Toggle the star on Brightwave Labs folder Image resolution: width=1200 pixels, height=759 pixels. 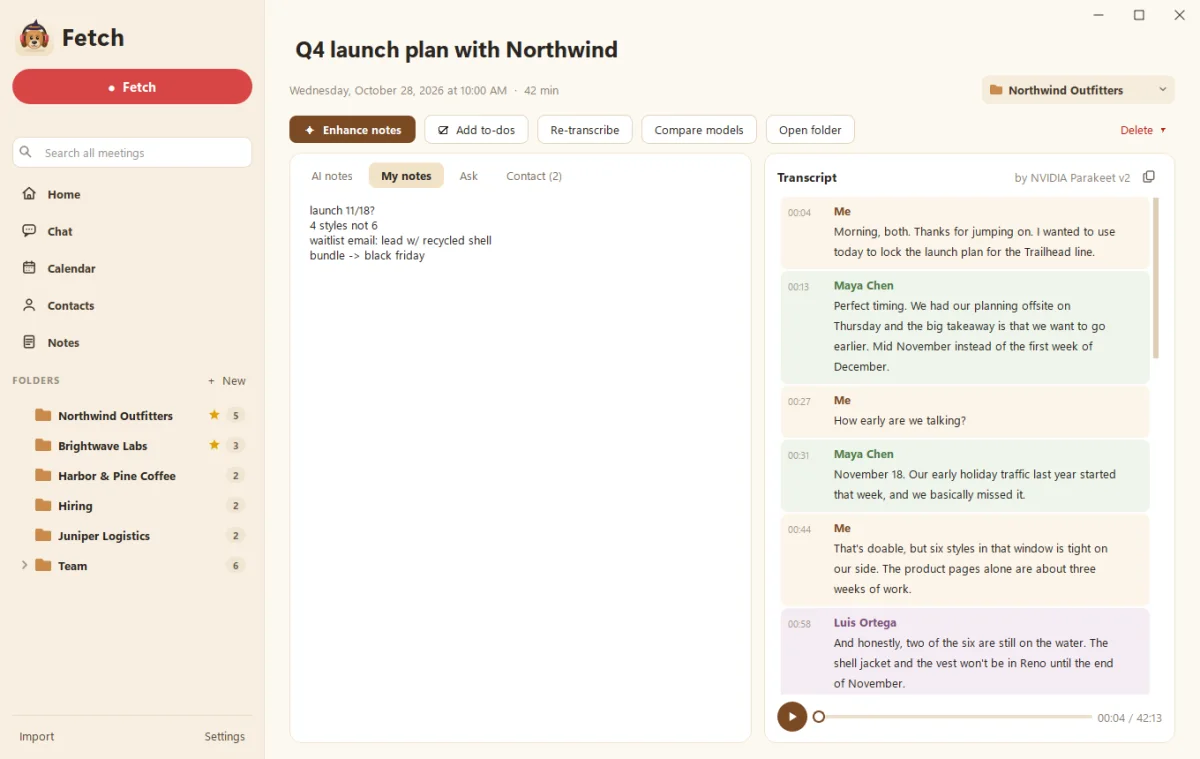pyautogui.click(x=214, y=445)
